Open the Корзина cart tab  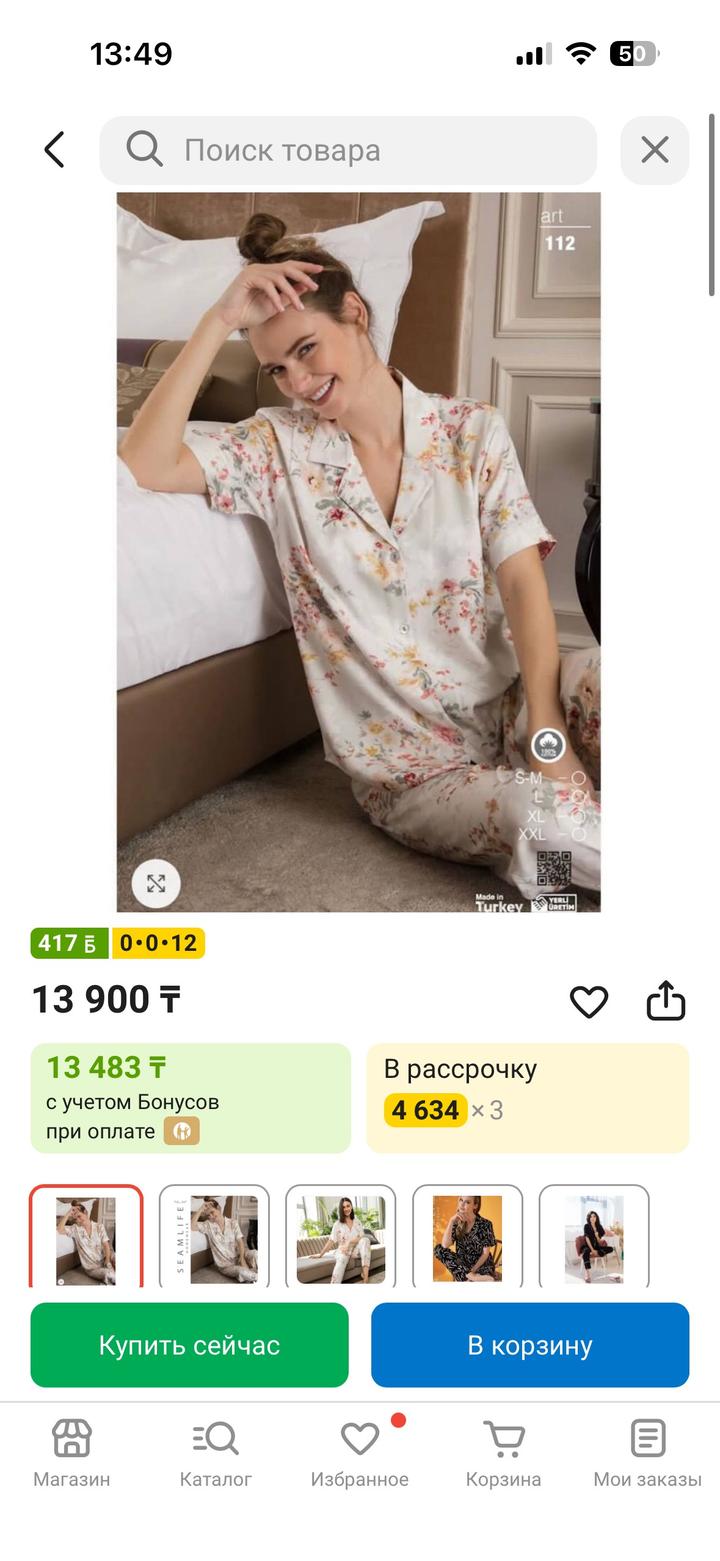[503, 1452]
